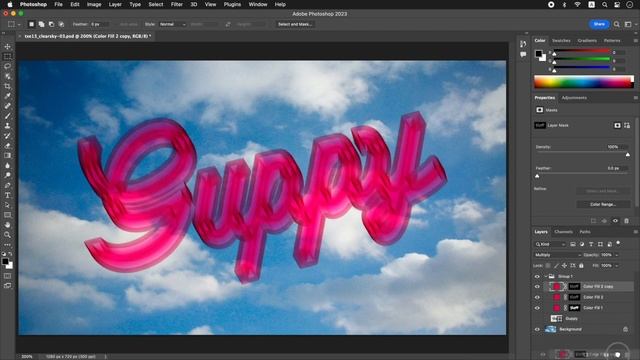Select the Eraser tool
Screen dimensions: 640x360
[7, 145]
